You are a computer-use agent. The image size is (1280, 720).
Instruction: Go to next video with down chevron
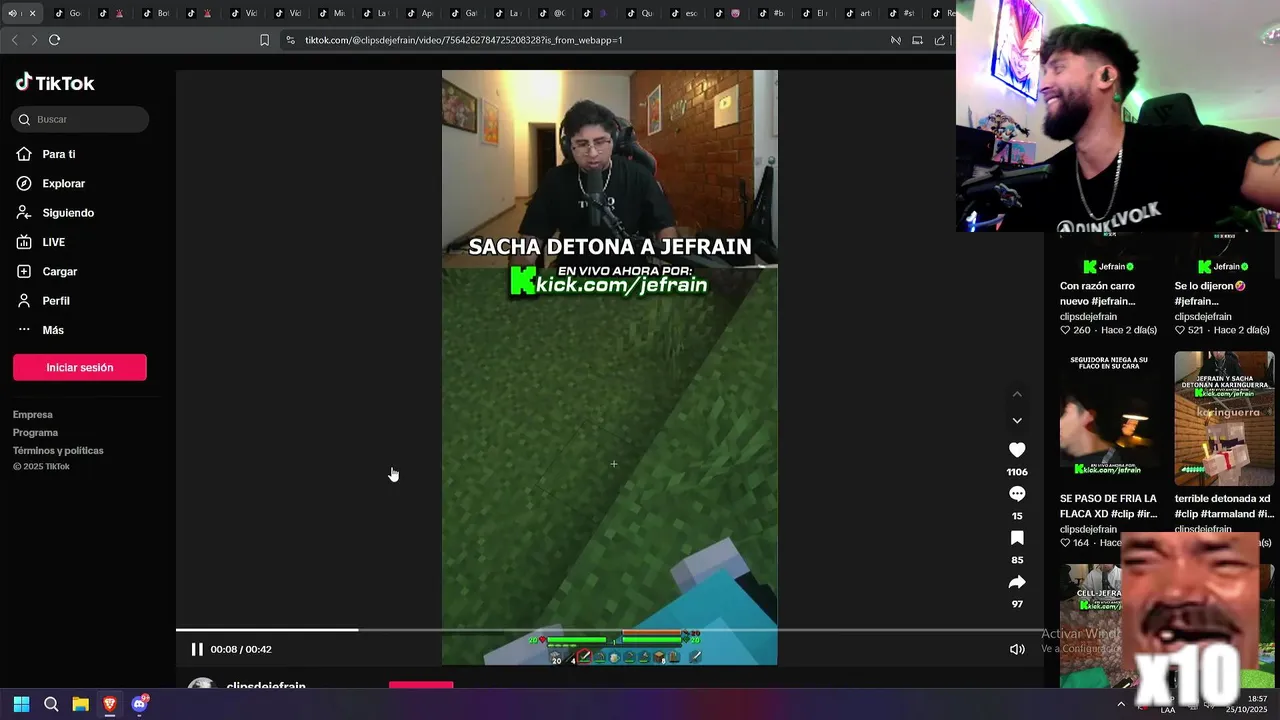[1017, 421]
